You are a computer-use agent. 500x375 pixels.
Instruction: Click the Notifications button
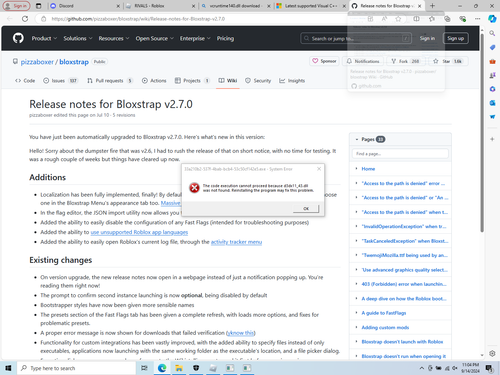tap(363, 61)
